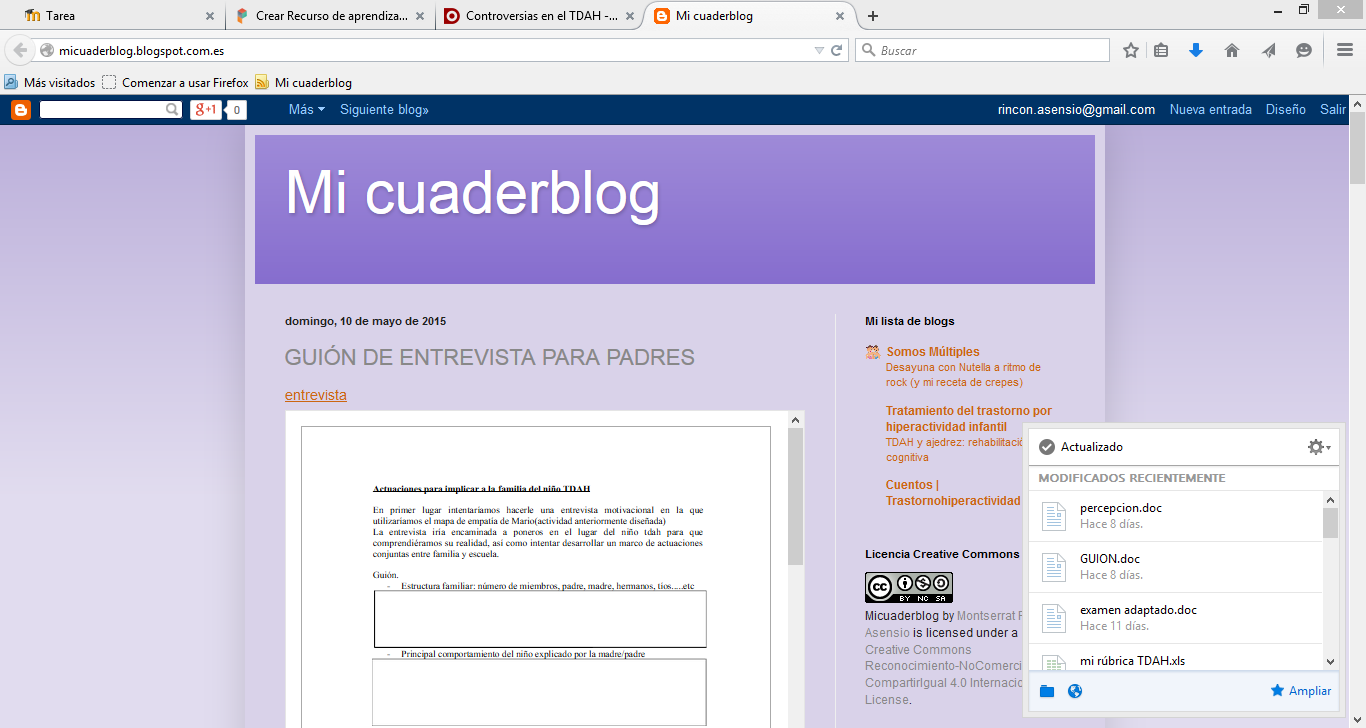Screen dimensions: 1366x728
Task: Go to homepage using the home icon
Action: (1232, 49)
